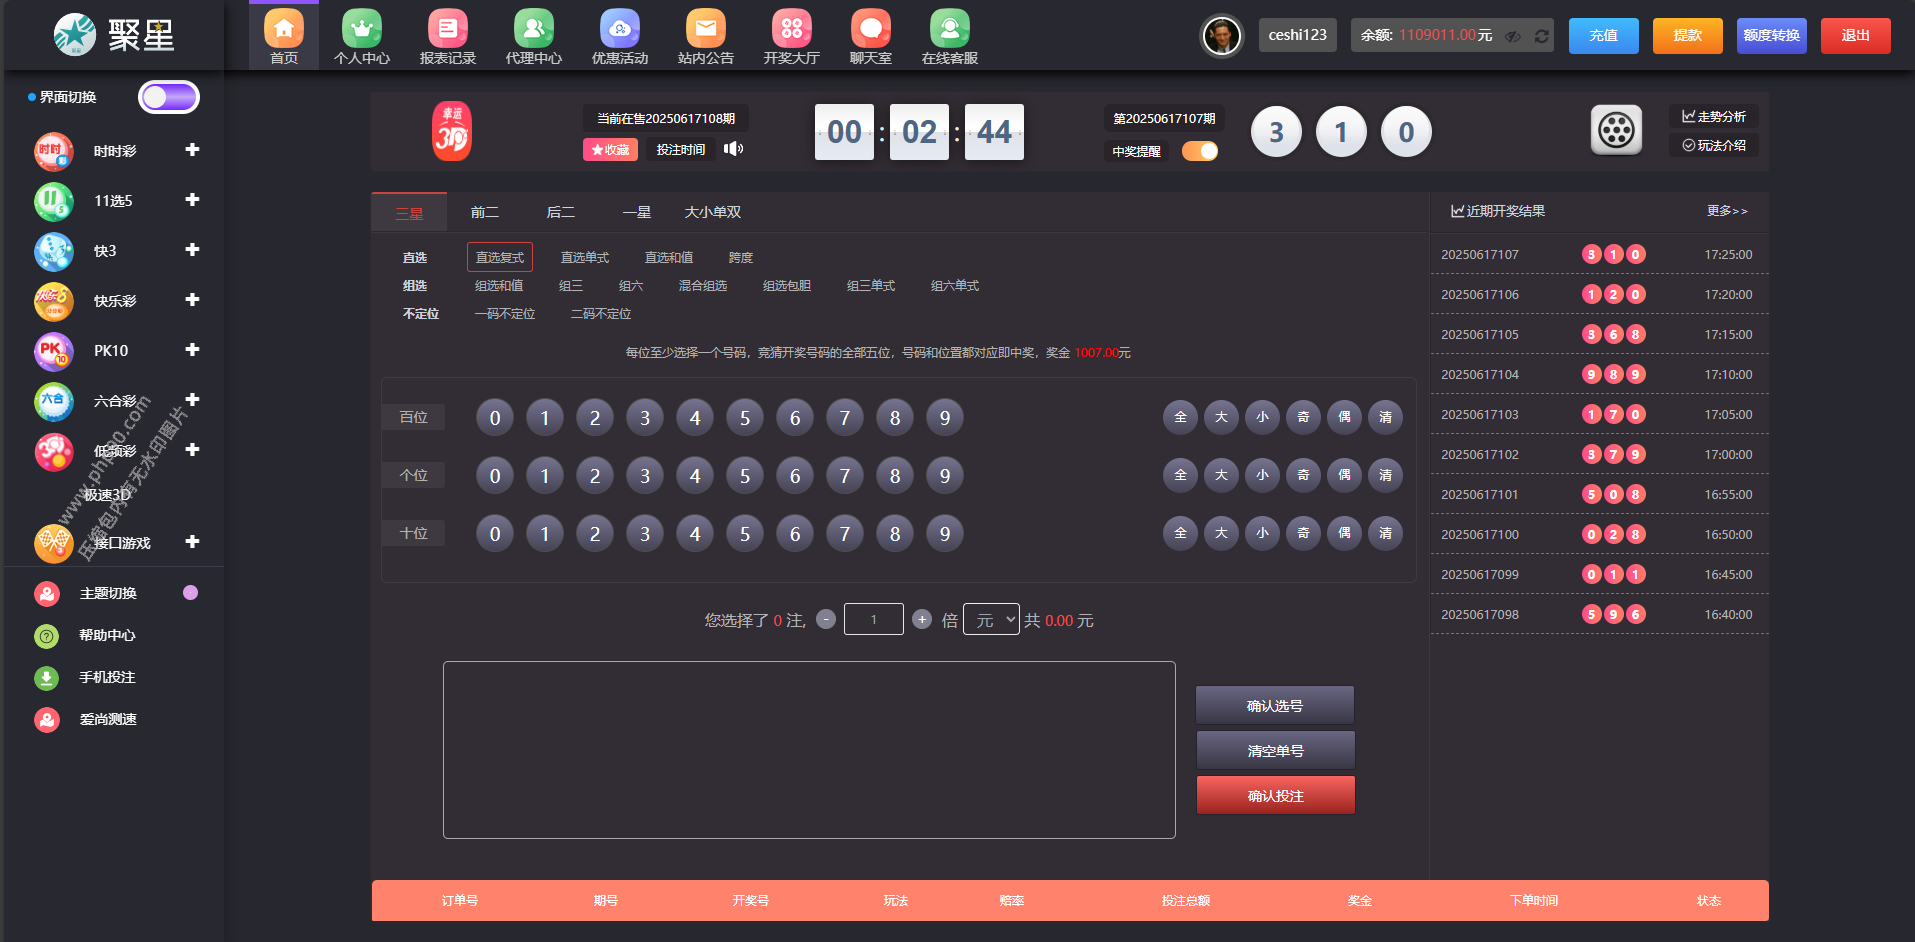Click the bet multiplier input field
This screenshot has height=942, width=1915.
873,620
